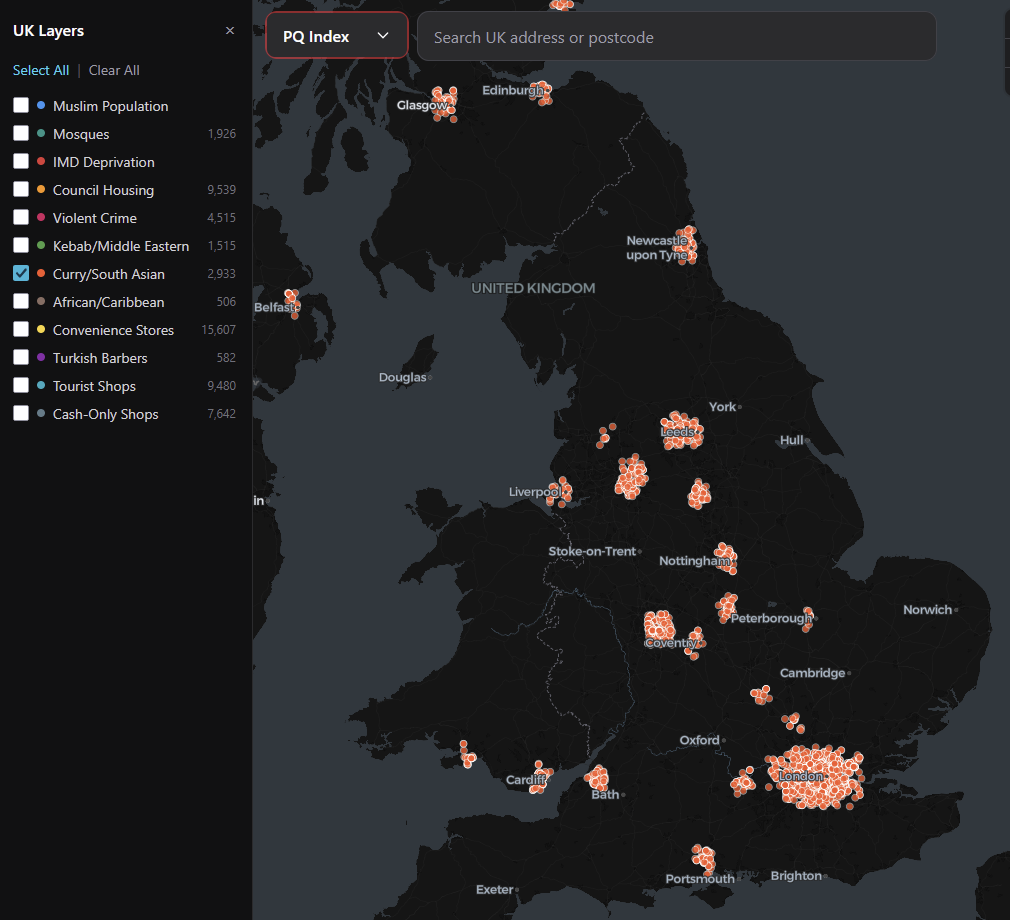Viewport: 1010px width, 920px height.
Task: Click the UK Layers panel title
Action: (48, 31)
